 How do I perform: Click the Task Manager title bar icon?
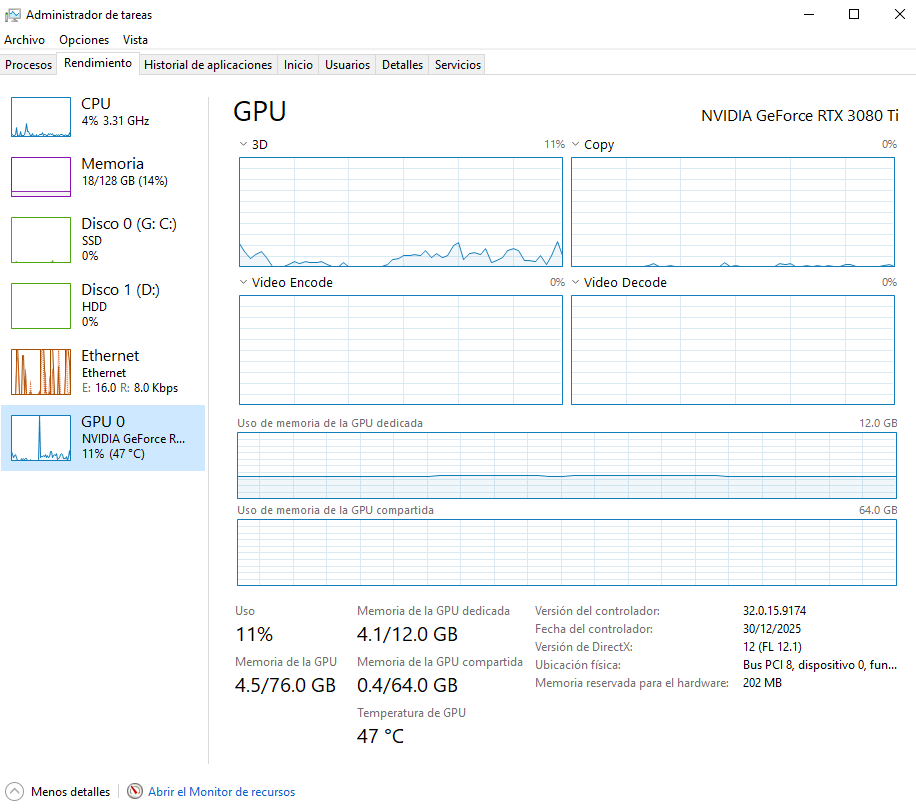click(12, 15)
